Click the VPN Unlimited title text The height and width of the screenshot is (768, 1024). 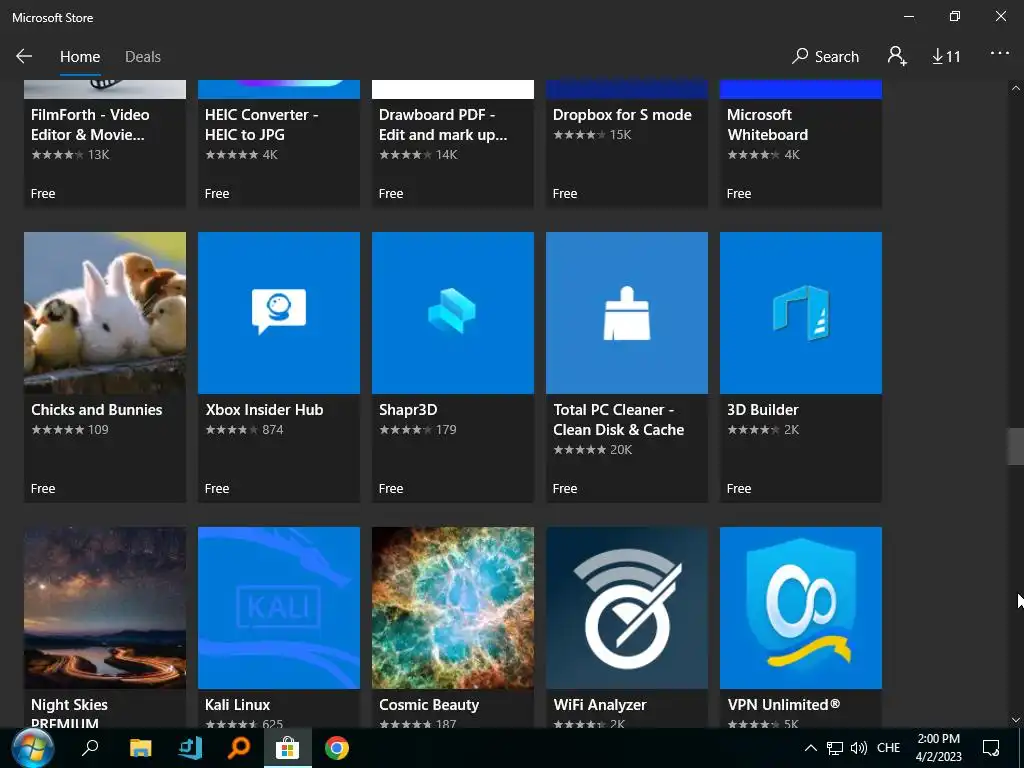click(784, 705)
